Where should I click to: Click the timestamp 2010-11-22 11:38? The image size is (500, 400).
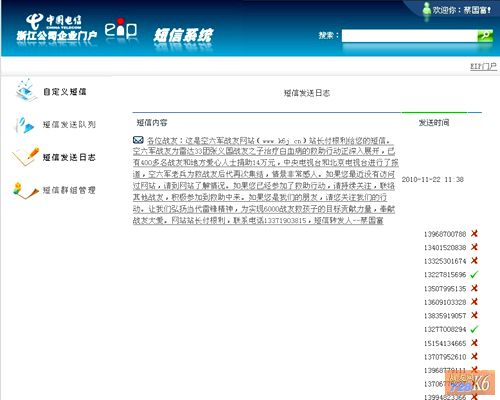pyautogui.click(x=433, y=180)
